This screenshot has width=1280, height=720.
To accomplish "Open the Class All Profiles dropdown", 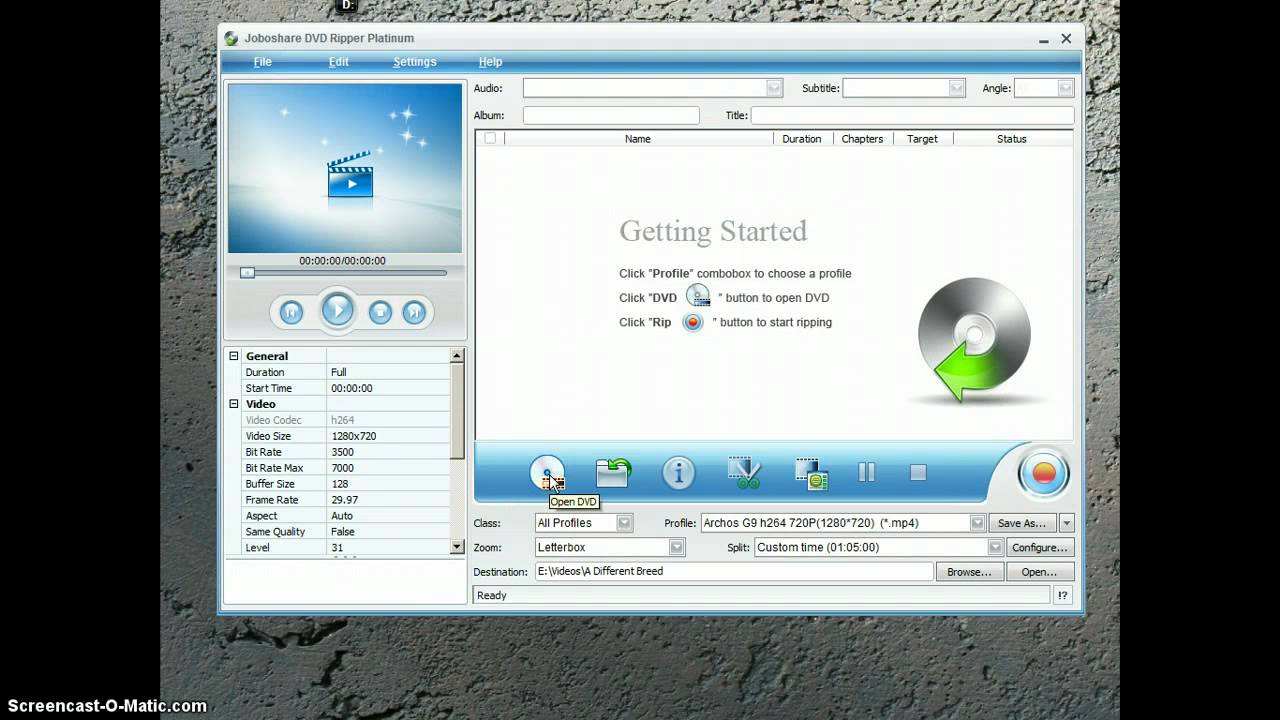I will (x=624, y=523).
